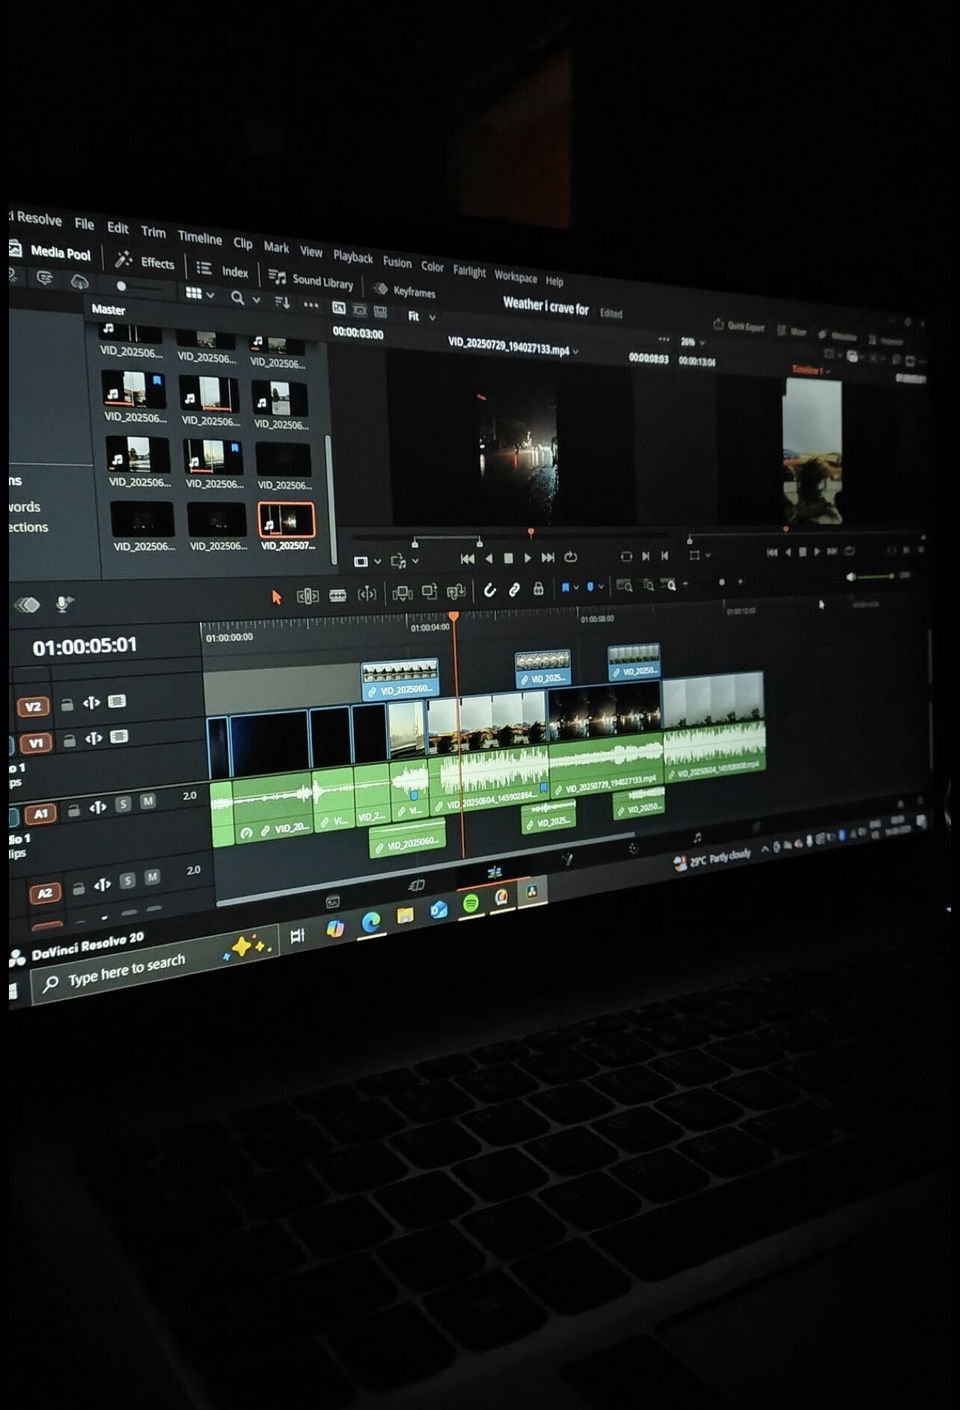This screenshot has width=960, height=1410.
Task: Lock the V1 video track
Action: point(69,740)
